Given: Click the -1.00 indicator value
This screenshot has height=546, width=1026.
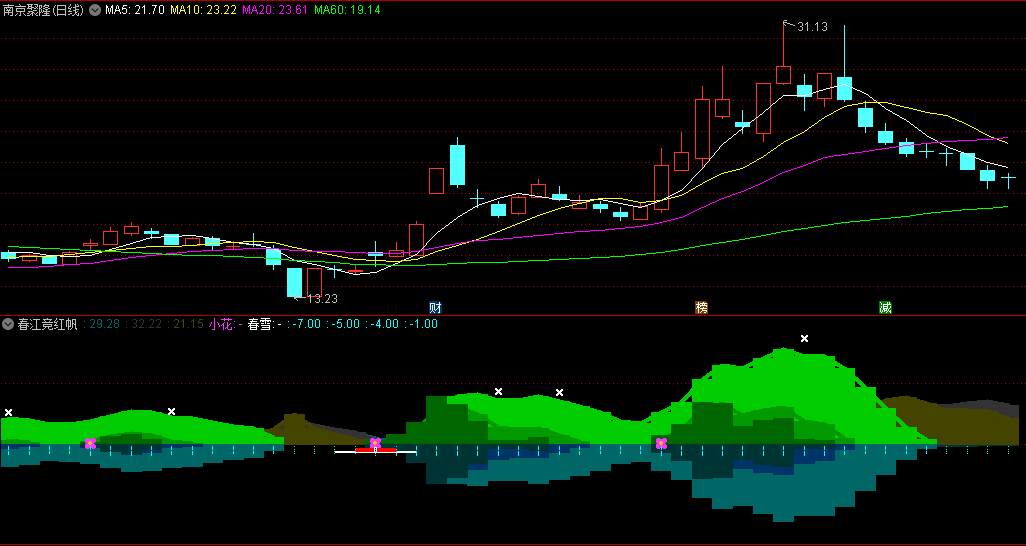Looking at the screenshot, I should [423, 323].
